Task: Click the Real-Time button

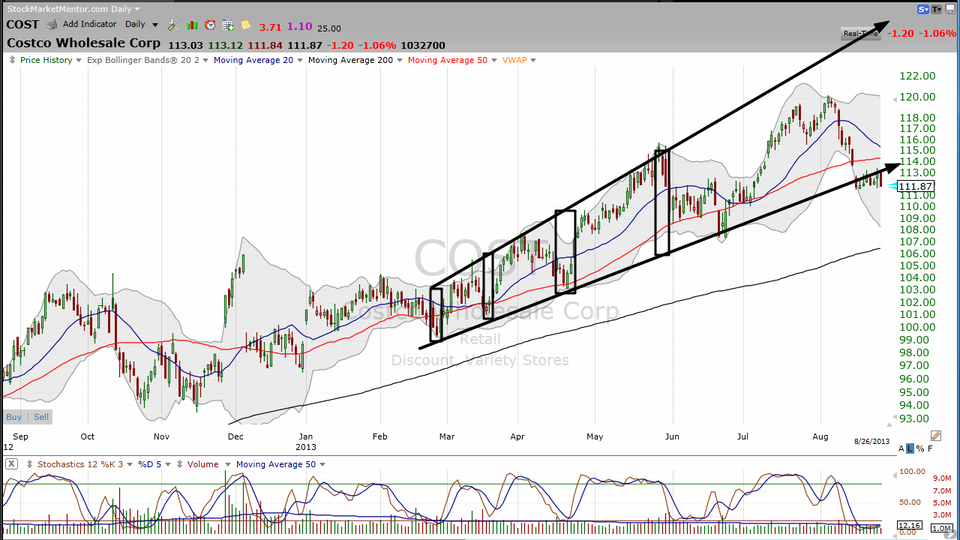Action: click(861, 34)
